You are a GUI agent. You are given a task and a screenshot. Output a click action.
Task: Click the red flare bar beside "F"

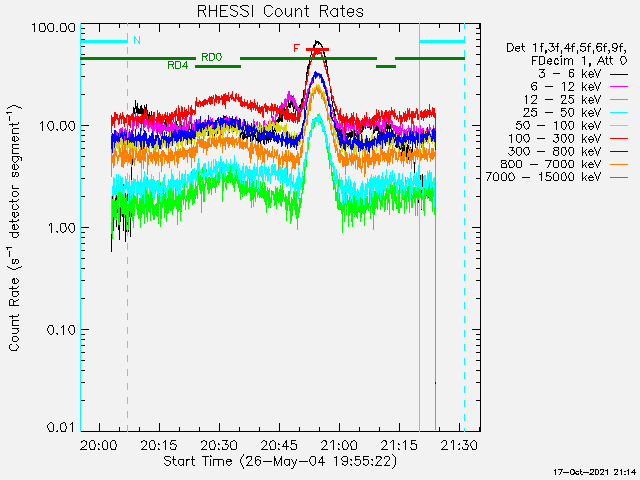tap(318, 50)
